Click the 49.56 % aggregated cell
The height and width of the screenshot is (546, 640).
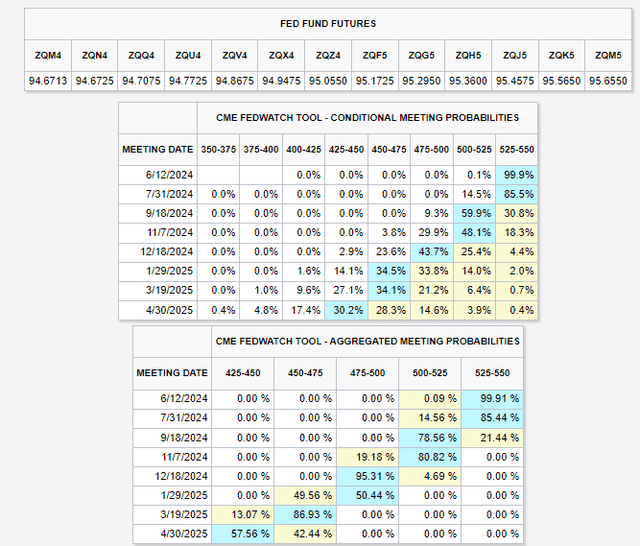(305, 495)
